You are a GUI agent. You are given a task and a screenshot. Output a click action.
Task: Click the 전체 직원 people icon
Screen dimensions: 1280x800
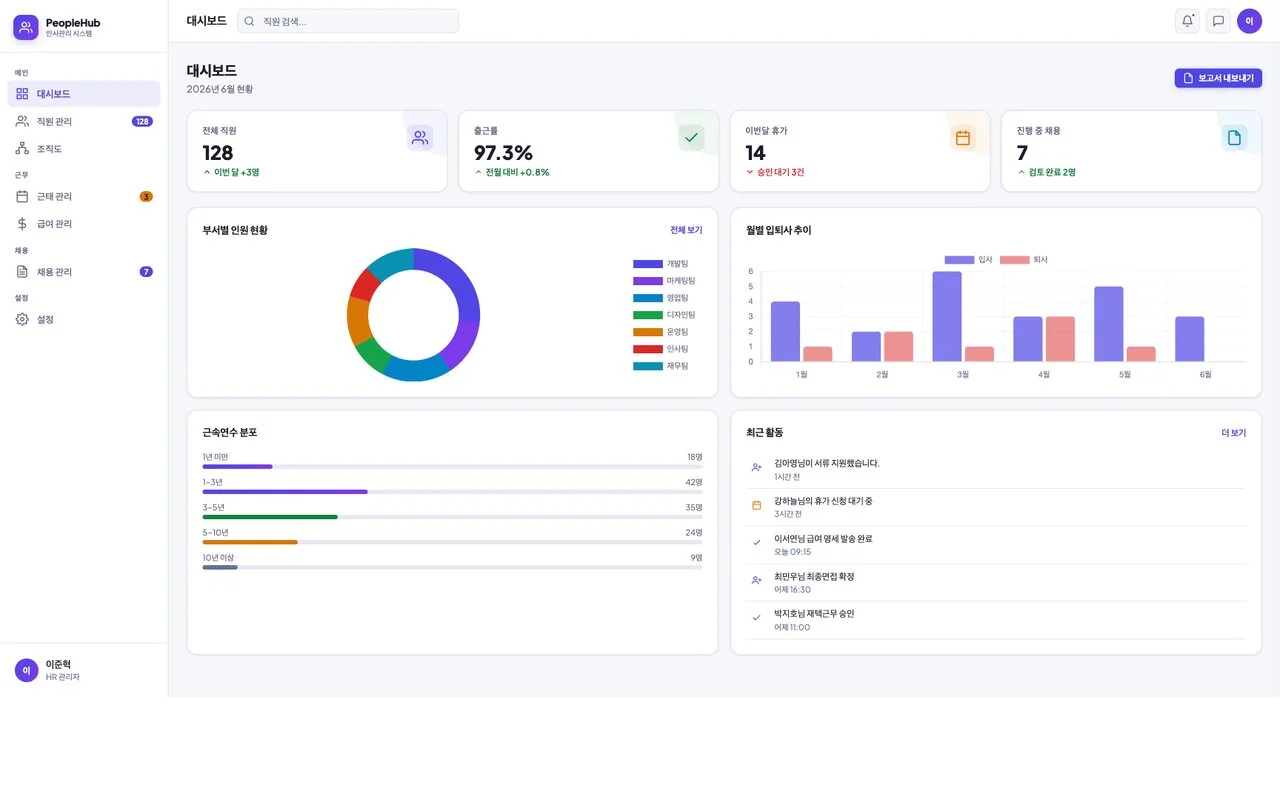tap(420, 138)
